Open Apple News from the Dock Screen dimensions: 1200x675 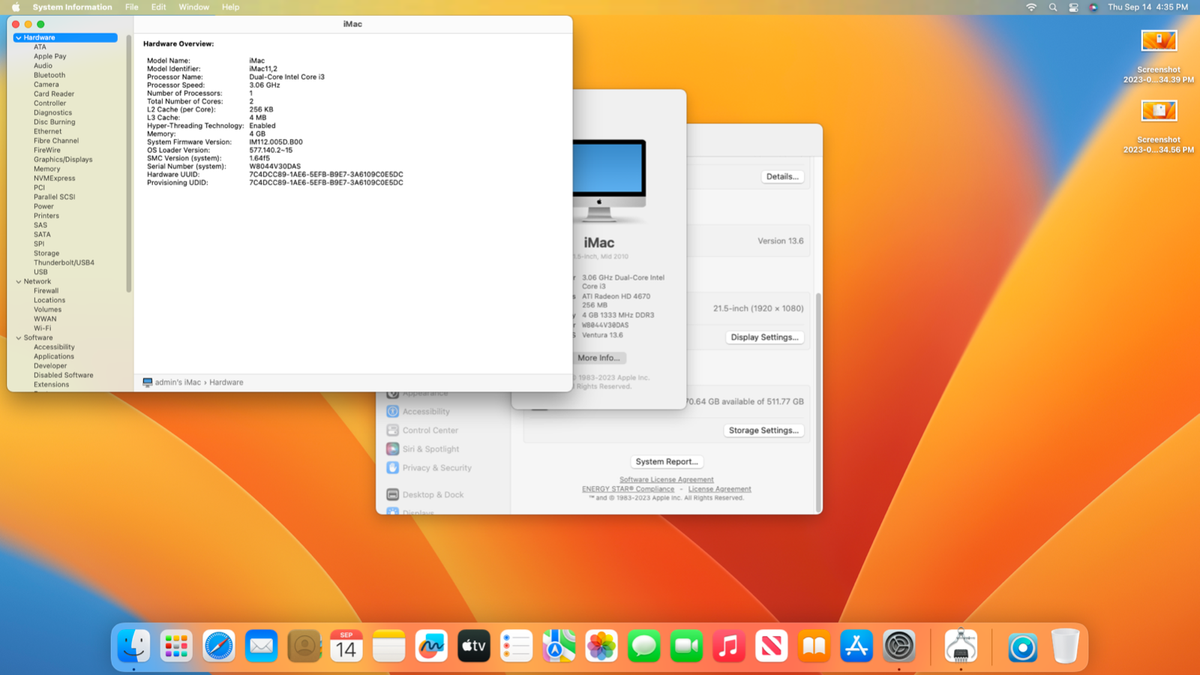771,646
